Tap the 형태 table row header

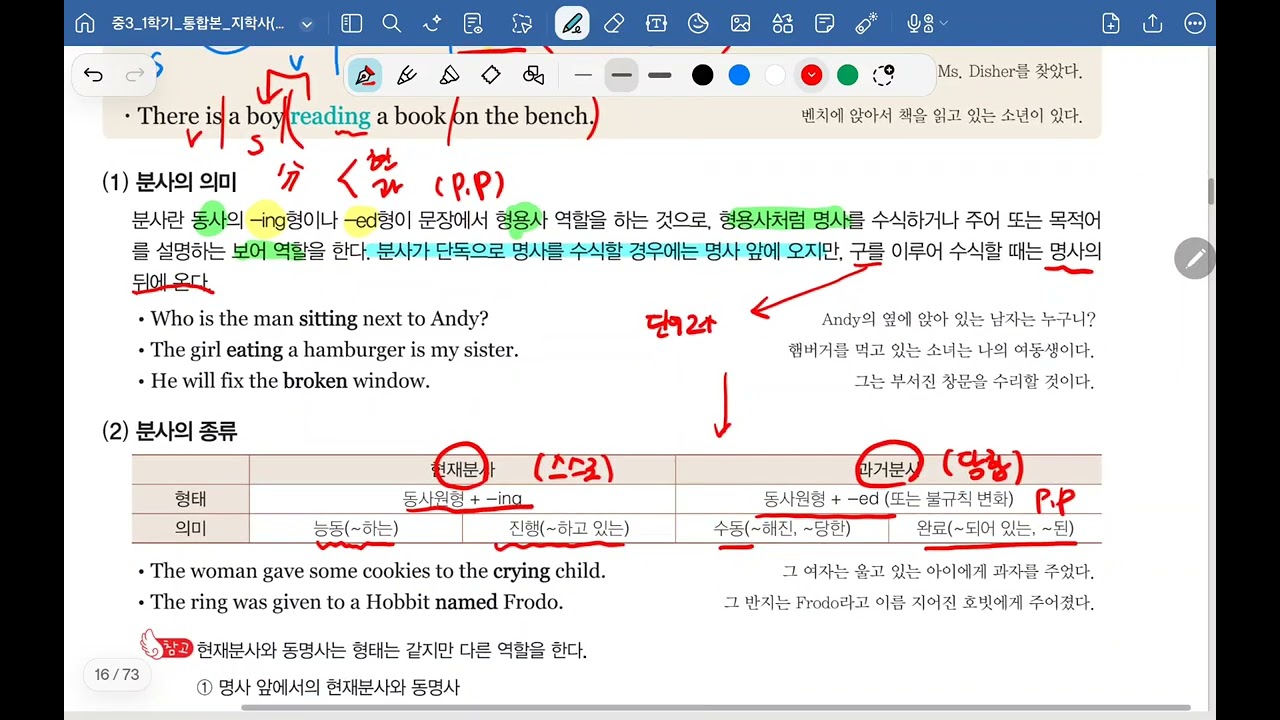pyautogui.click(x=190, y=498)
